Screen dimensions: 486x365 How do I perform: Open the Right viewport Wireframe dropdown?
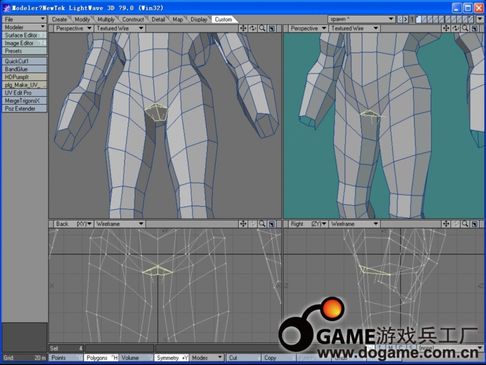(355, 224)
